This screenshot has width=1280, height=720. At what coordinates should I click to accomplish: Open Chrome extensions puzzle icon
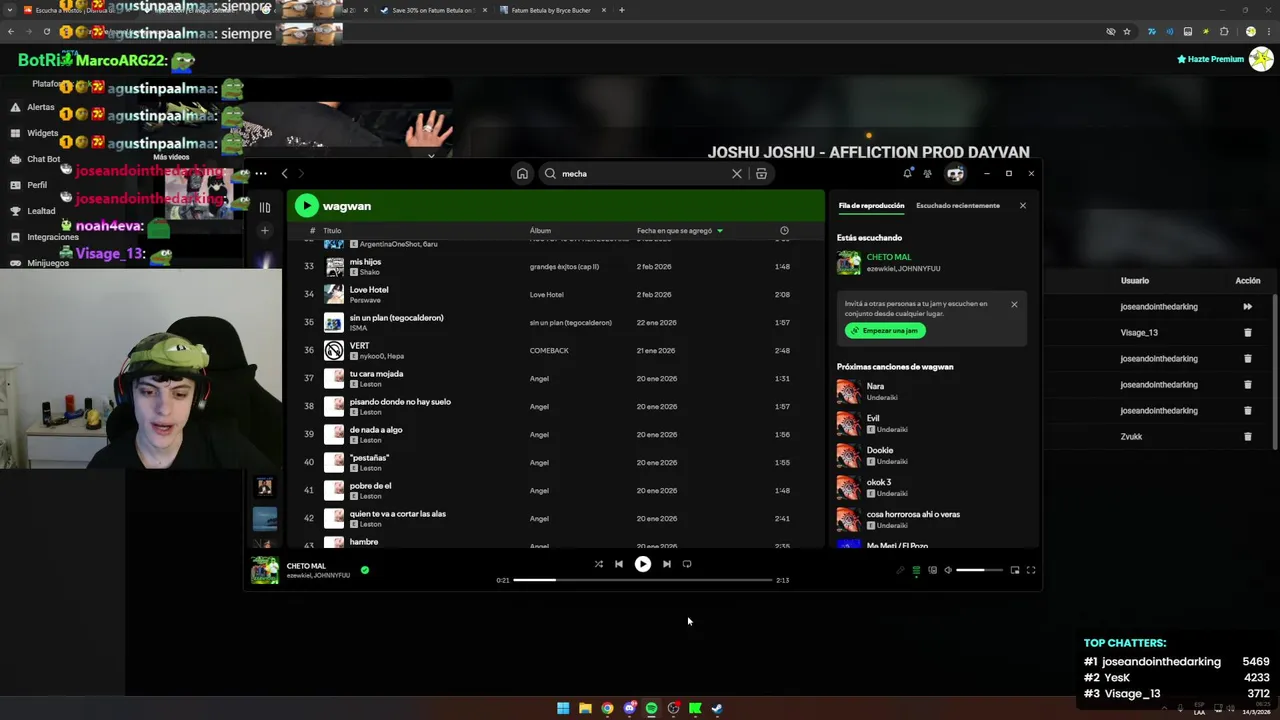[x=1224, y=32]
